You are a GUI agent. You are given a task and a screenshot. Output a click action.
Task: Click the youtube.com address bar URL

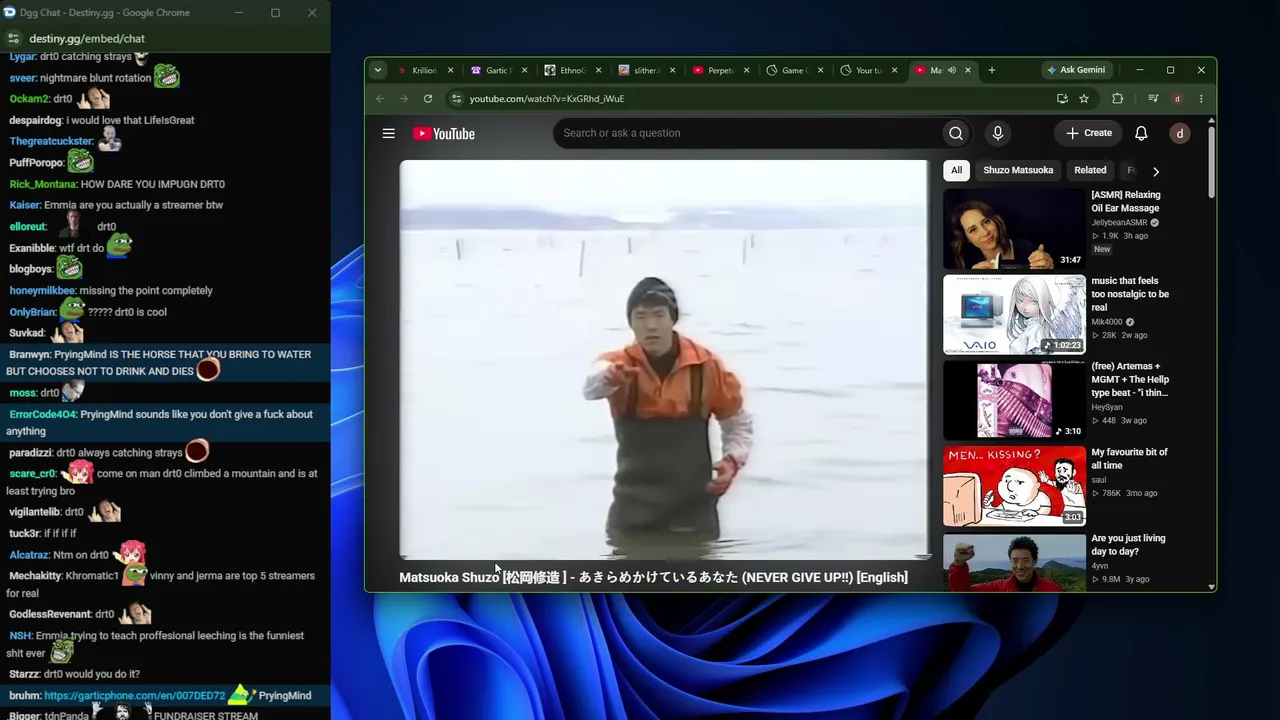[x=547, y=99]
